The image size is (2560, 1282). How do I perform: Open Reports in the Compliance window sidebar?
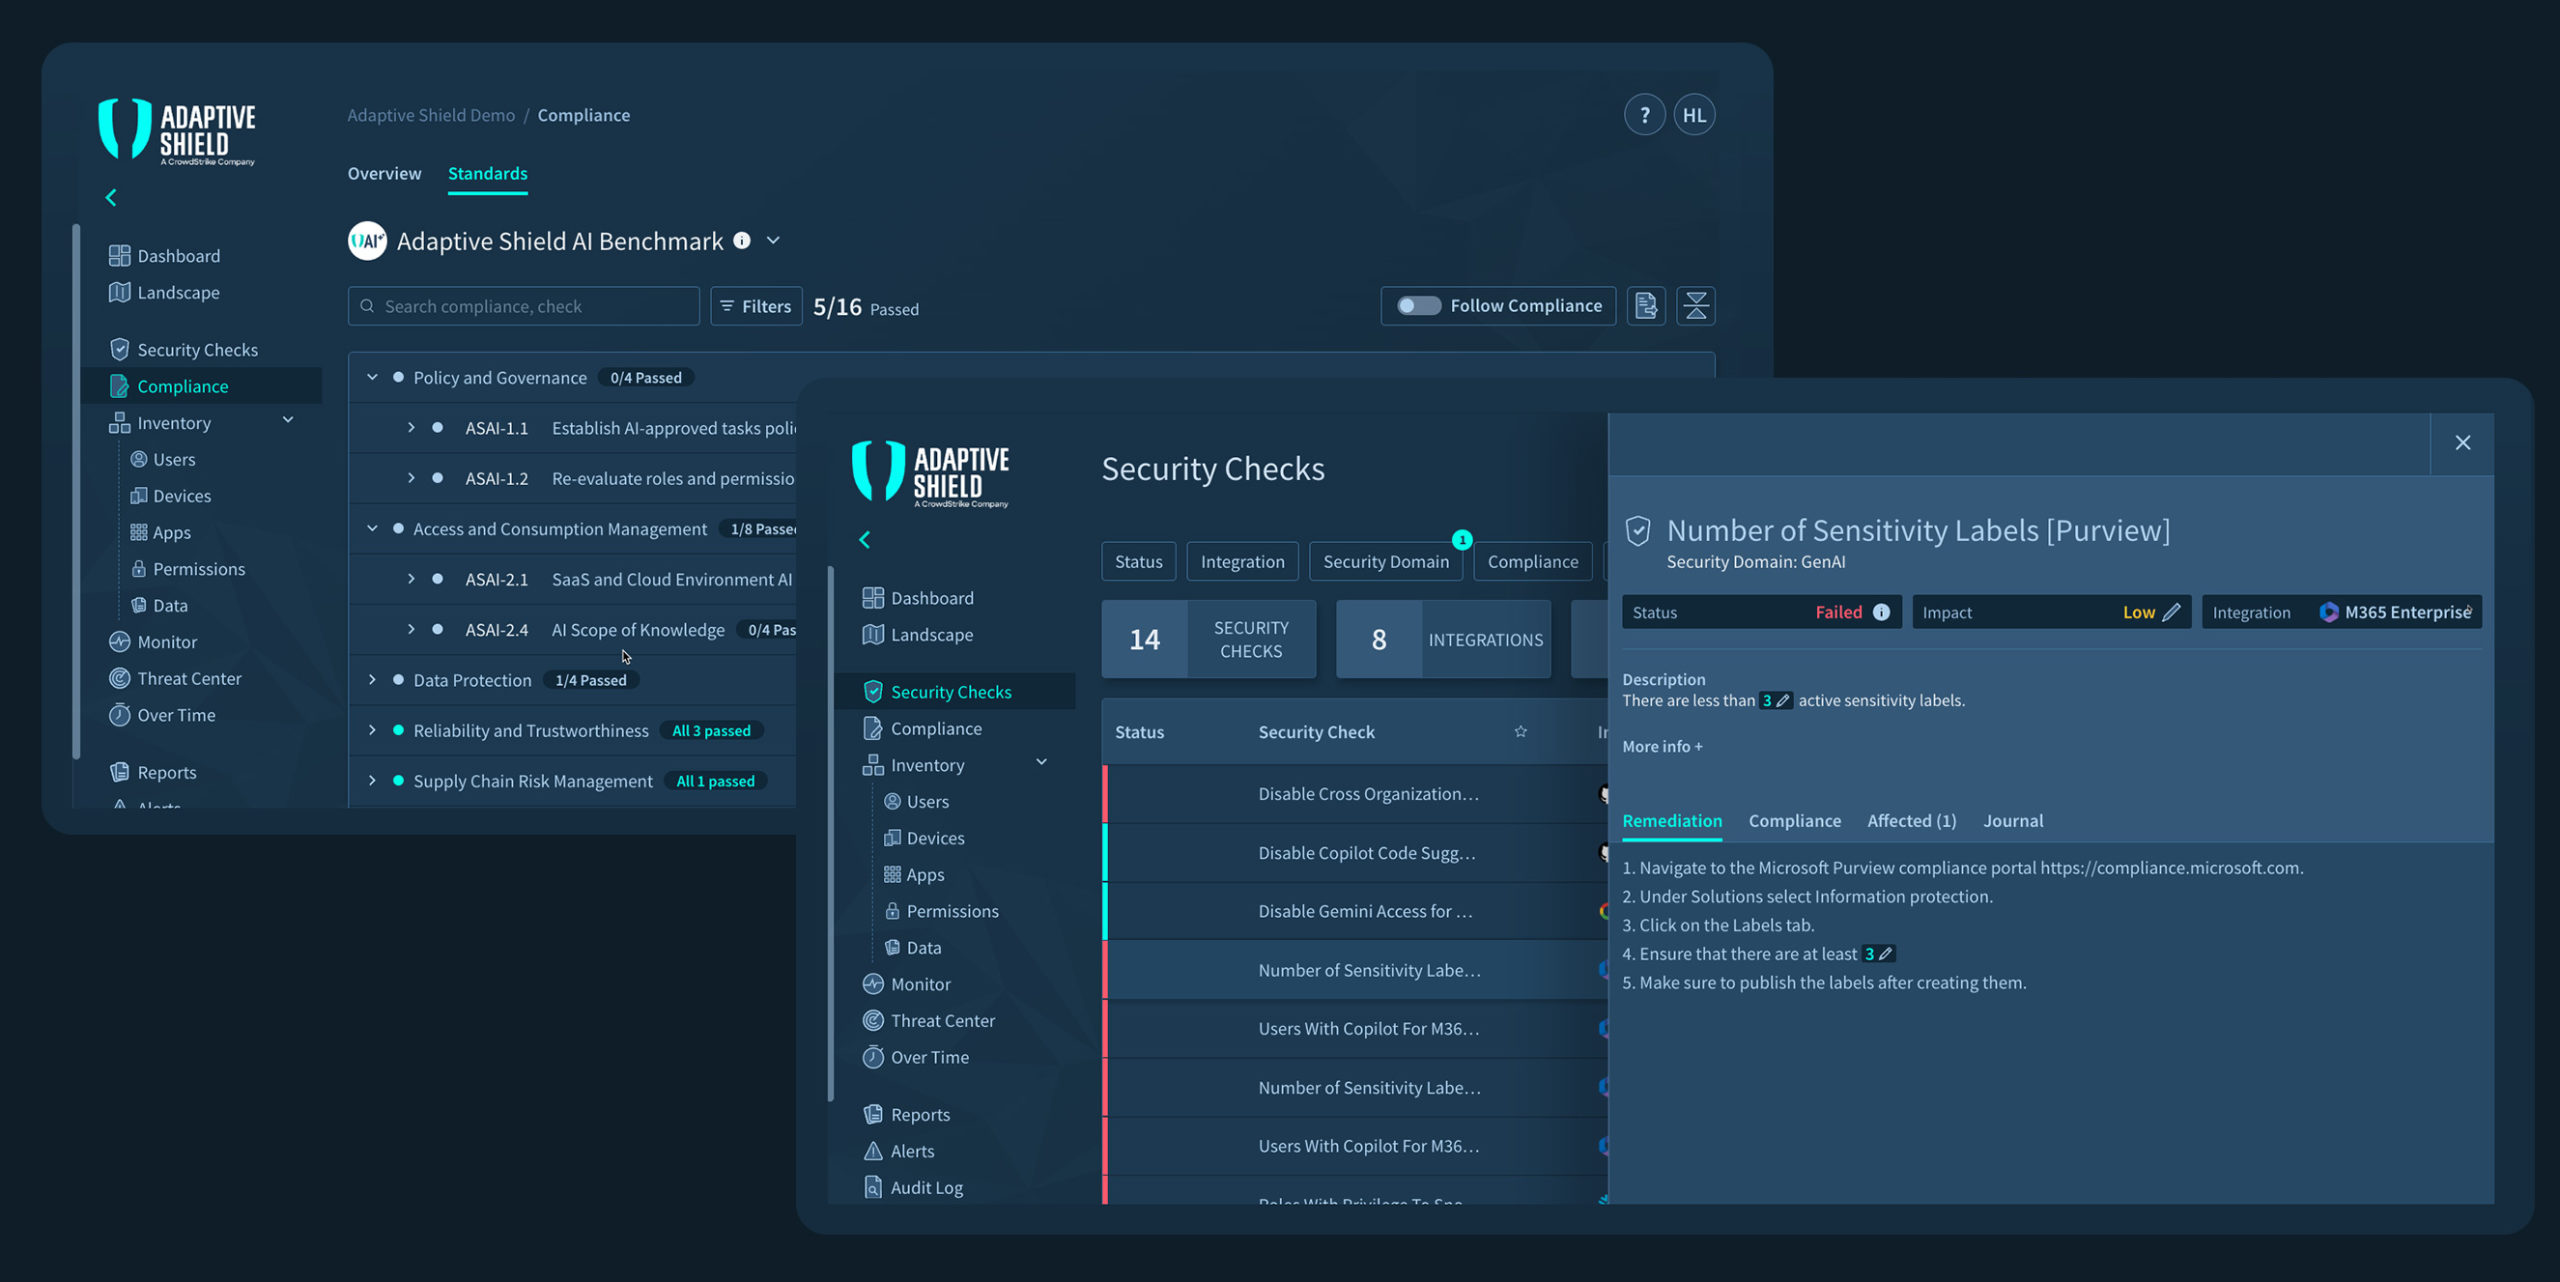[x=153, y=772]
